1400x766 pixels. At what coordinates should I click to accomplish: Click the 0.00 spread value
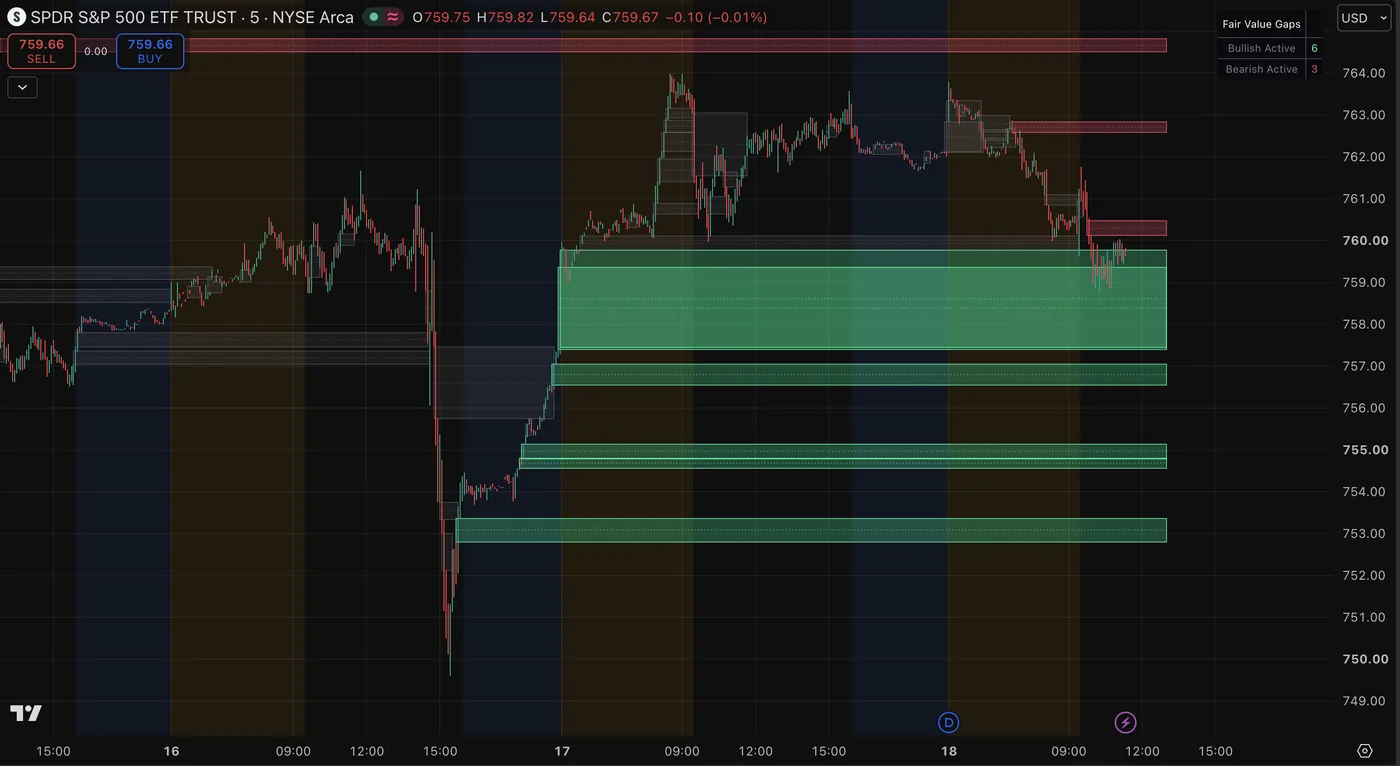(96, 51)
